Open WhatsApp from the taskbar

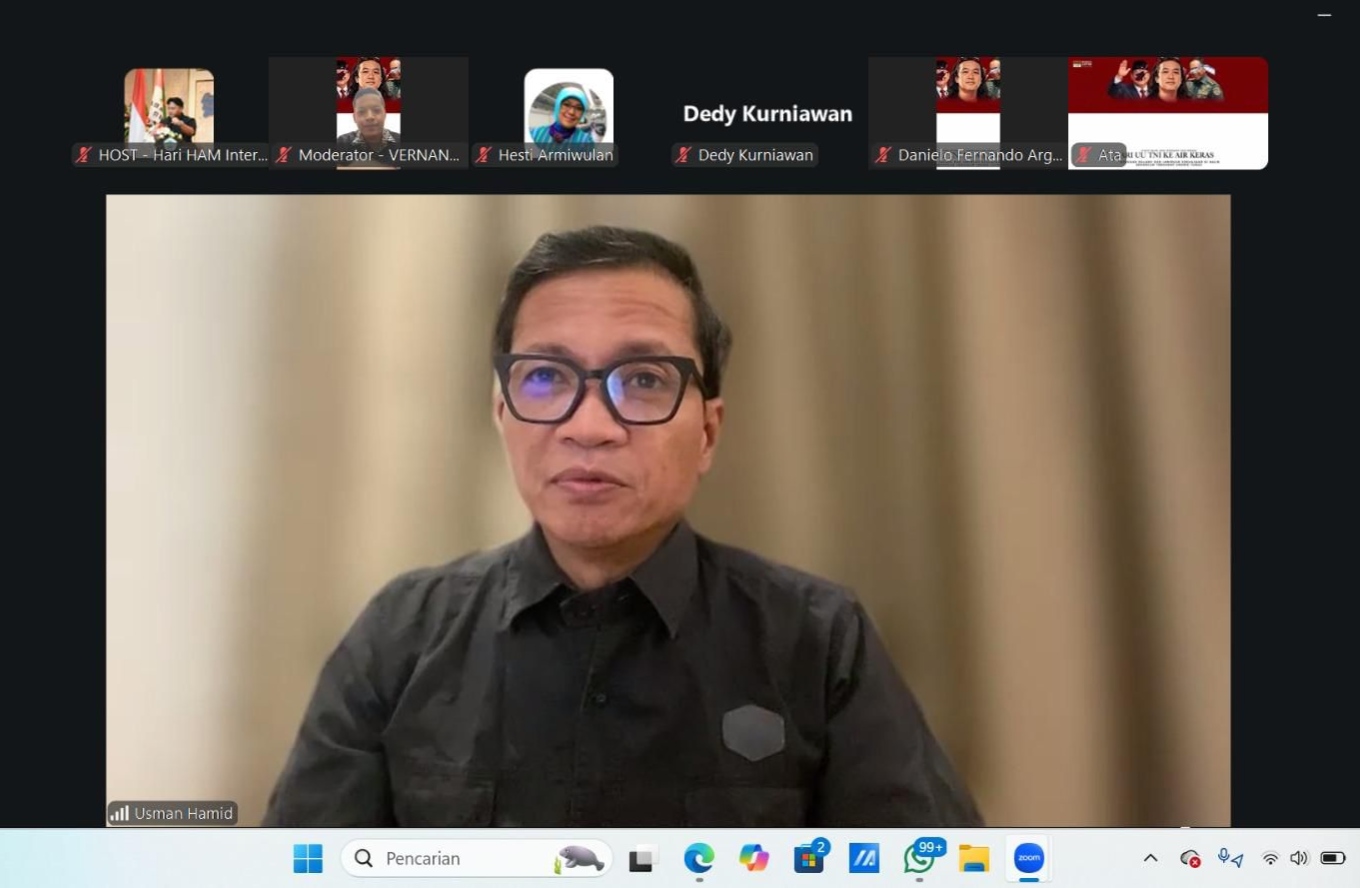(x=919, y=858)
